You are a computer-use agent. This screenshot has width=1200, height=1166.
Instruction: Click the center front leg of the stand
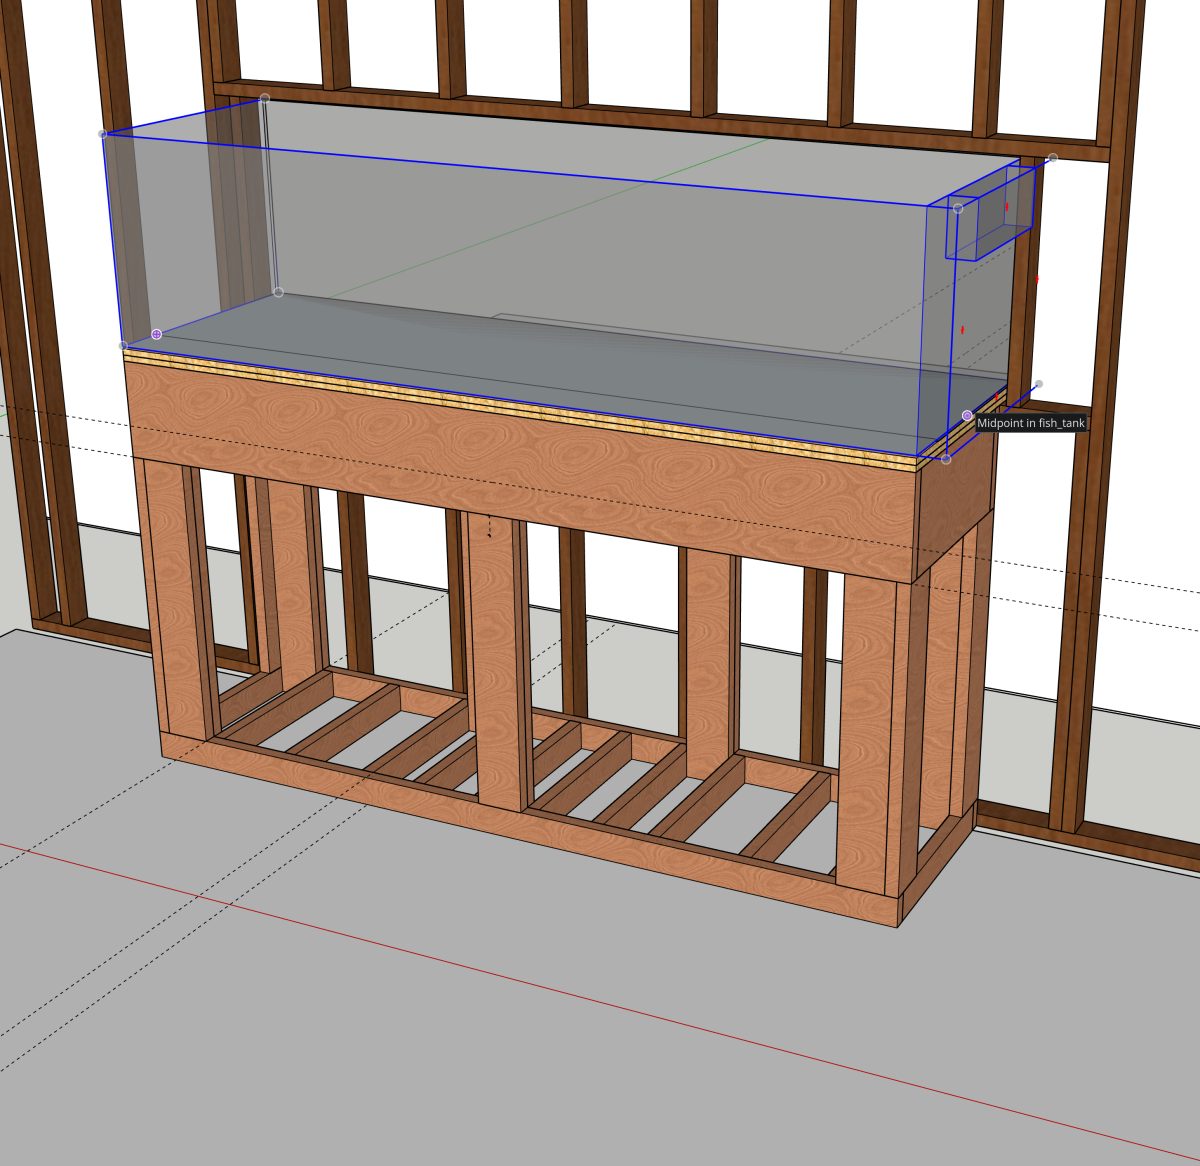coord(497,660)
